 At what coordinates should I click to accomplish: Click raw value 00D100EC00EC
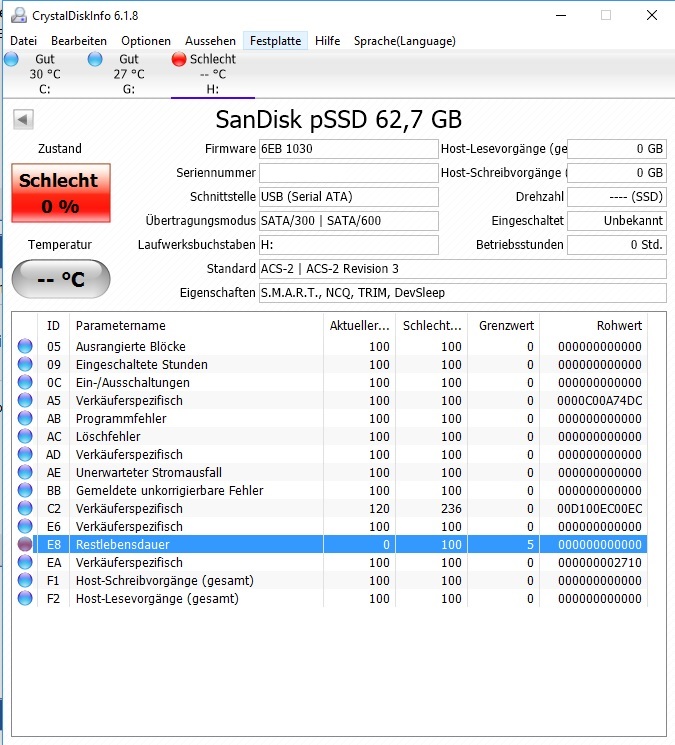(x=599, y=508)
